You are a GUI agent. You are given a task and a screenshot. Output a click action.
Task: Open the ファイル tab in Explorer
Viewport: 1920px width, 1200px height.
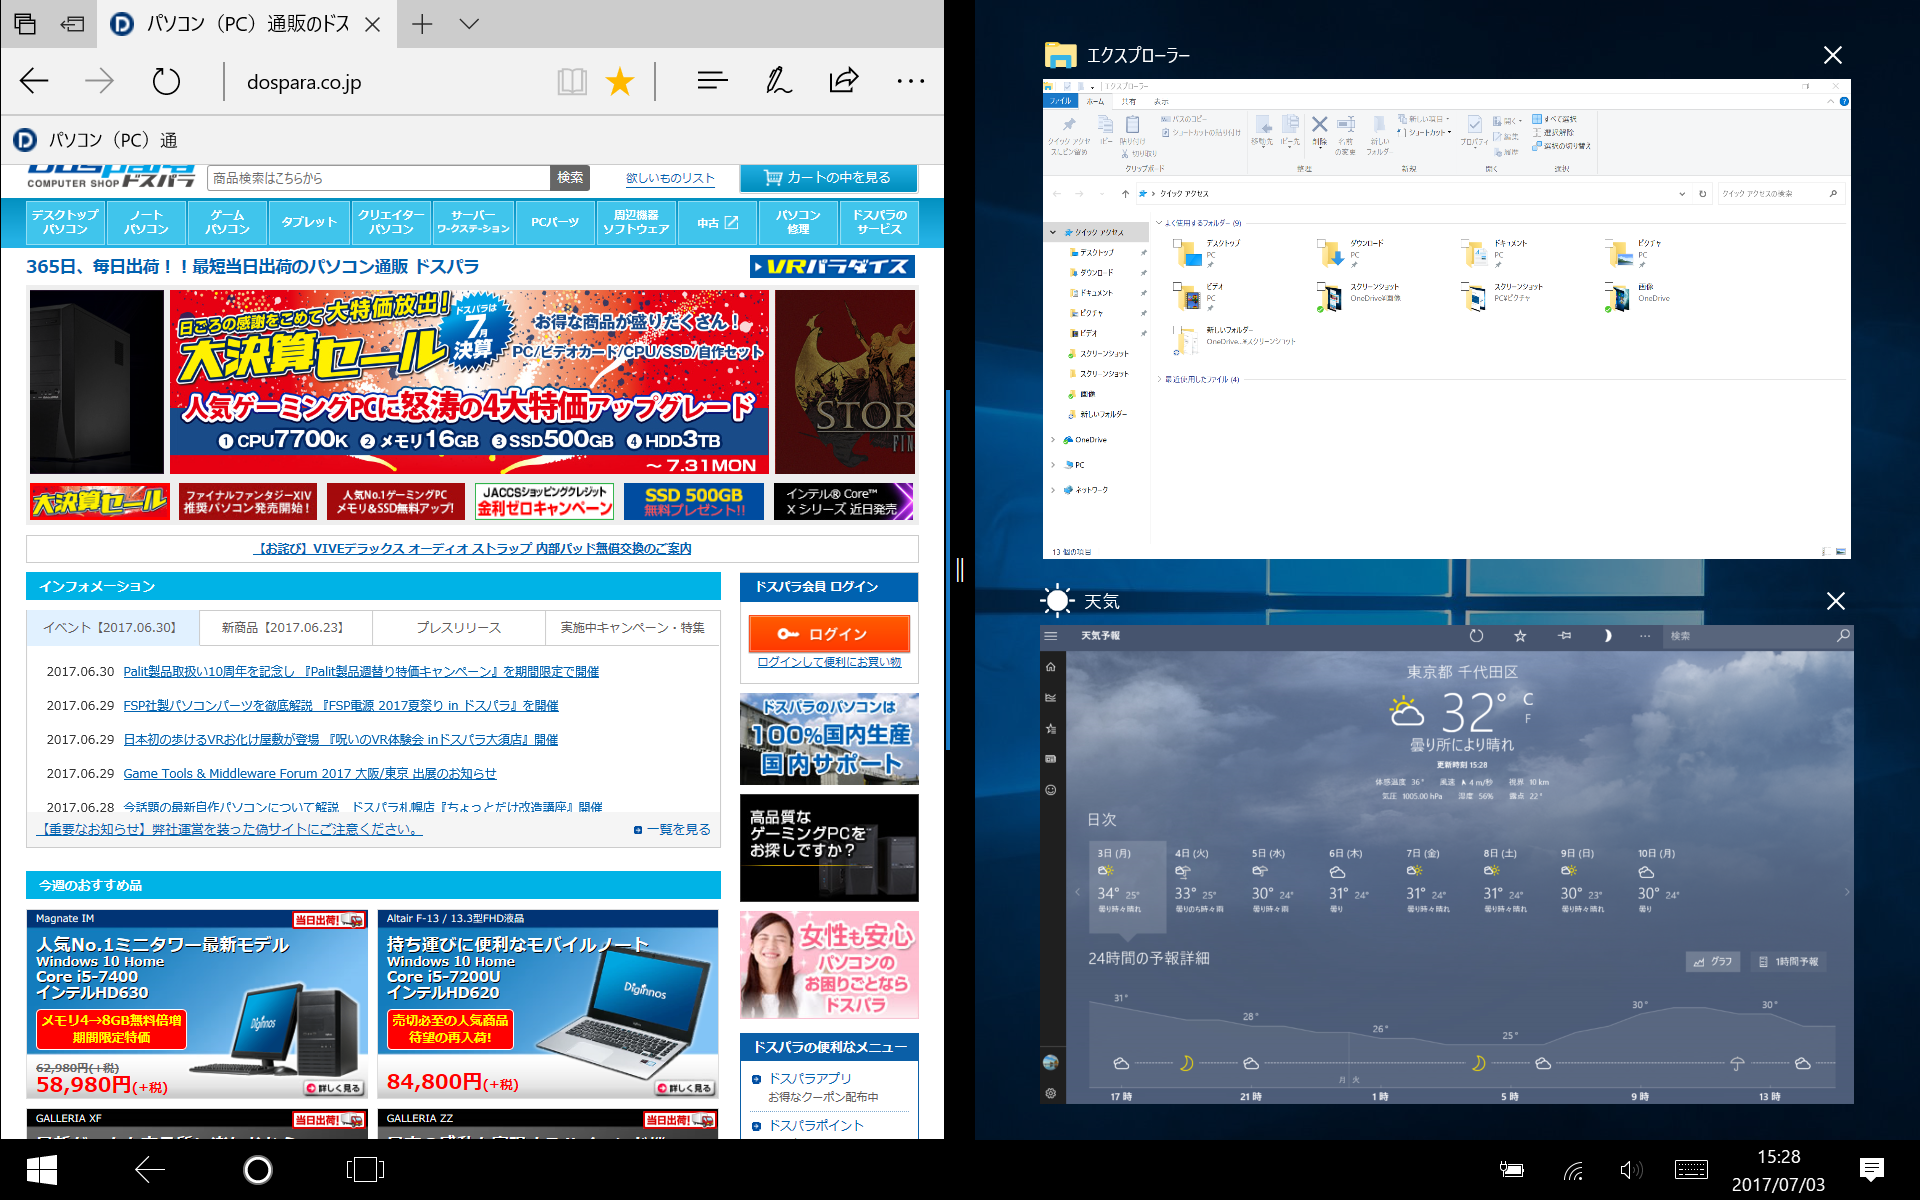(1060, 101)
